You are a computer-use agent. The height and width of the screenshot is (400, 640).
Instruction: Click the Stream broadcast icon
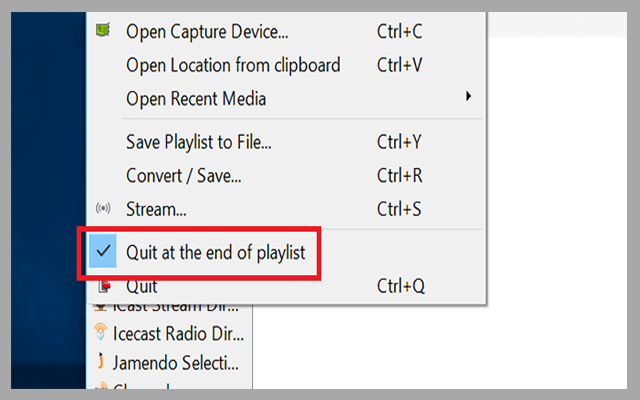click(x=102, y=209)
